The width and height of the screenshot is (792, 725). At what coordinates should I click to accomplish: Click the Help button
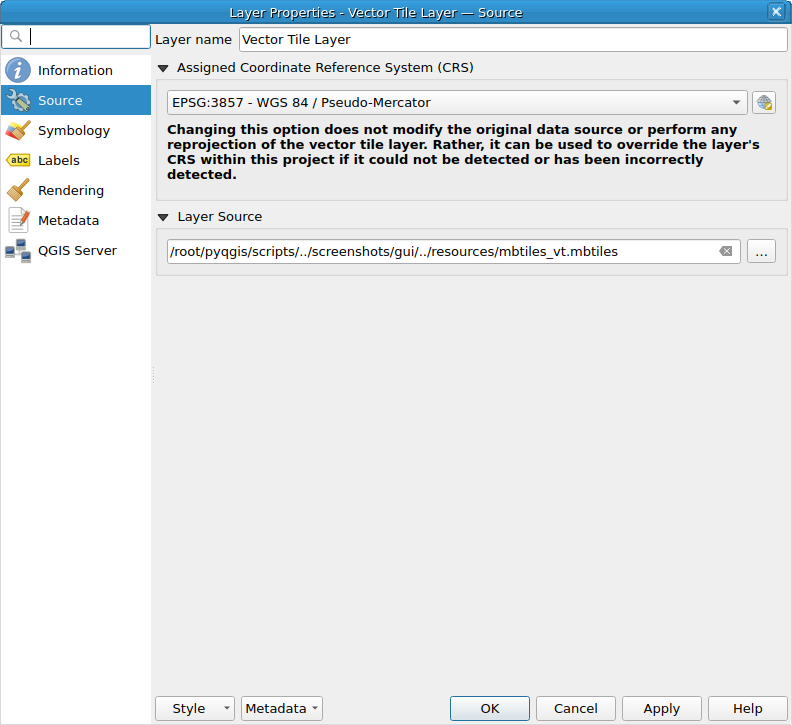click(x=747, y=708)
